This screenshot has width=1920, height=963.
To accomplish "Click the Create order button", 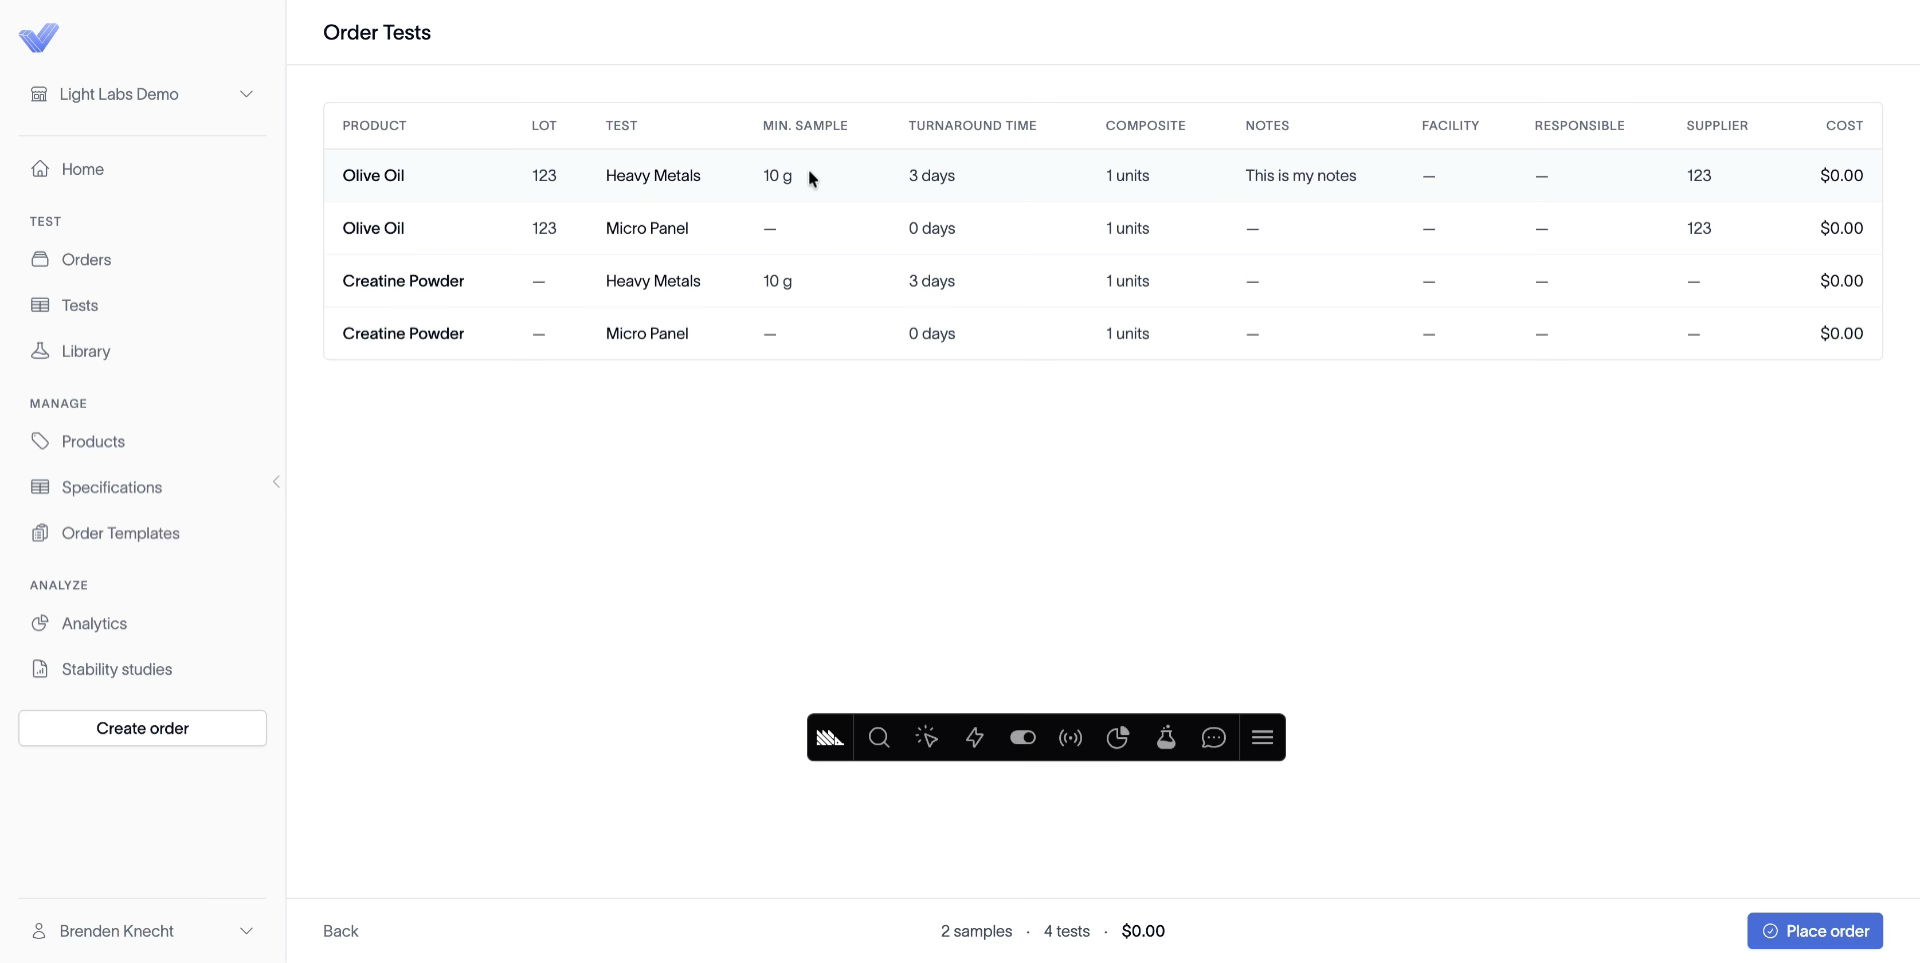I will (143, 728).
